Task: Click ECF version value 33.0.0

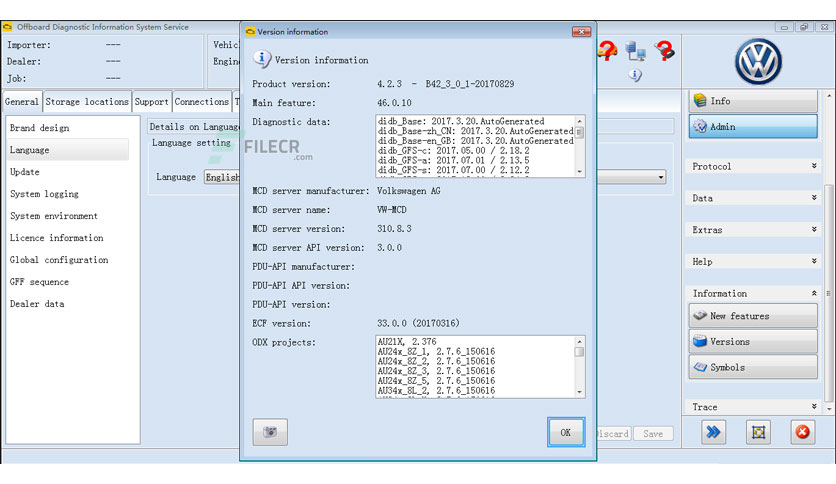Action: 418,323
